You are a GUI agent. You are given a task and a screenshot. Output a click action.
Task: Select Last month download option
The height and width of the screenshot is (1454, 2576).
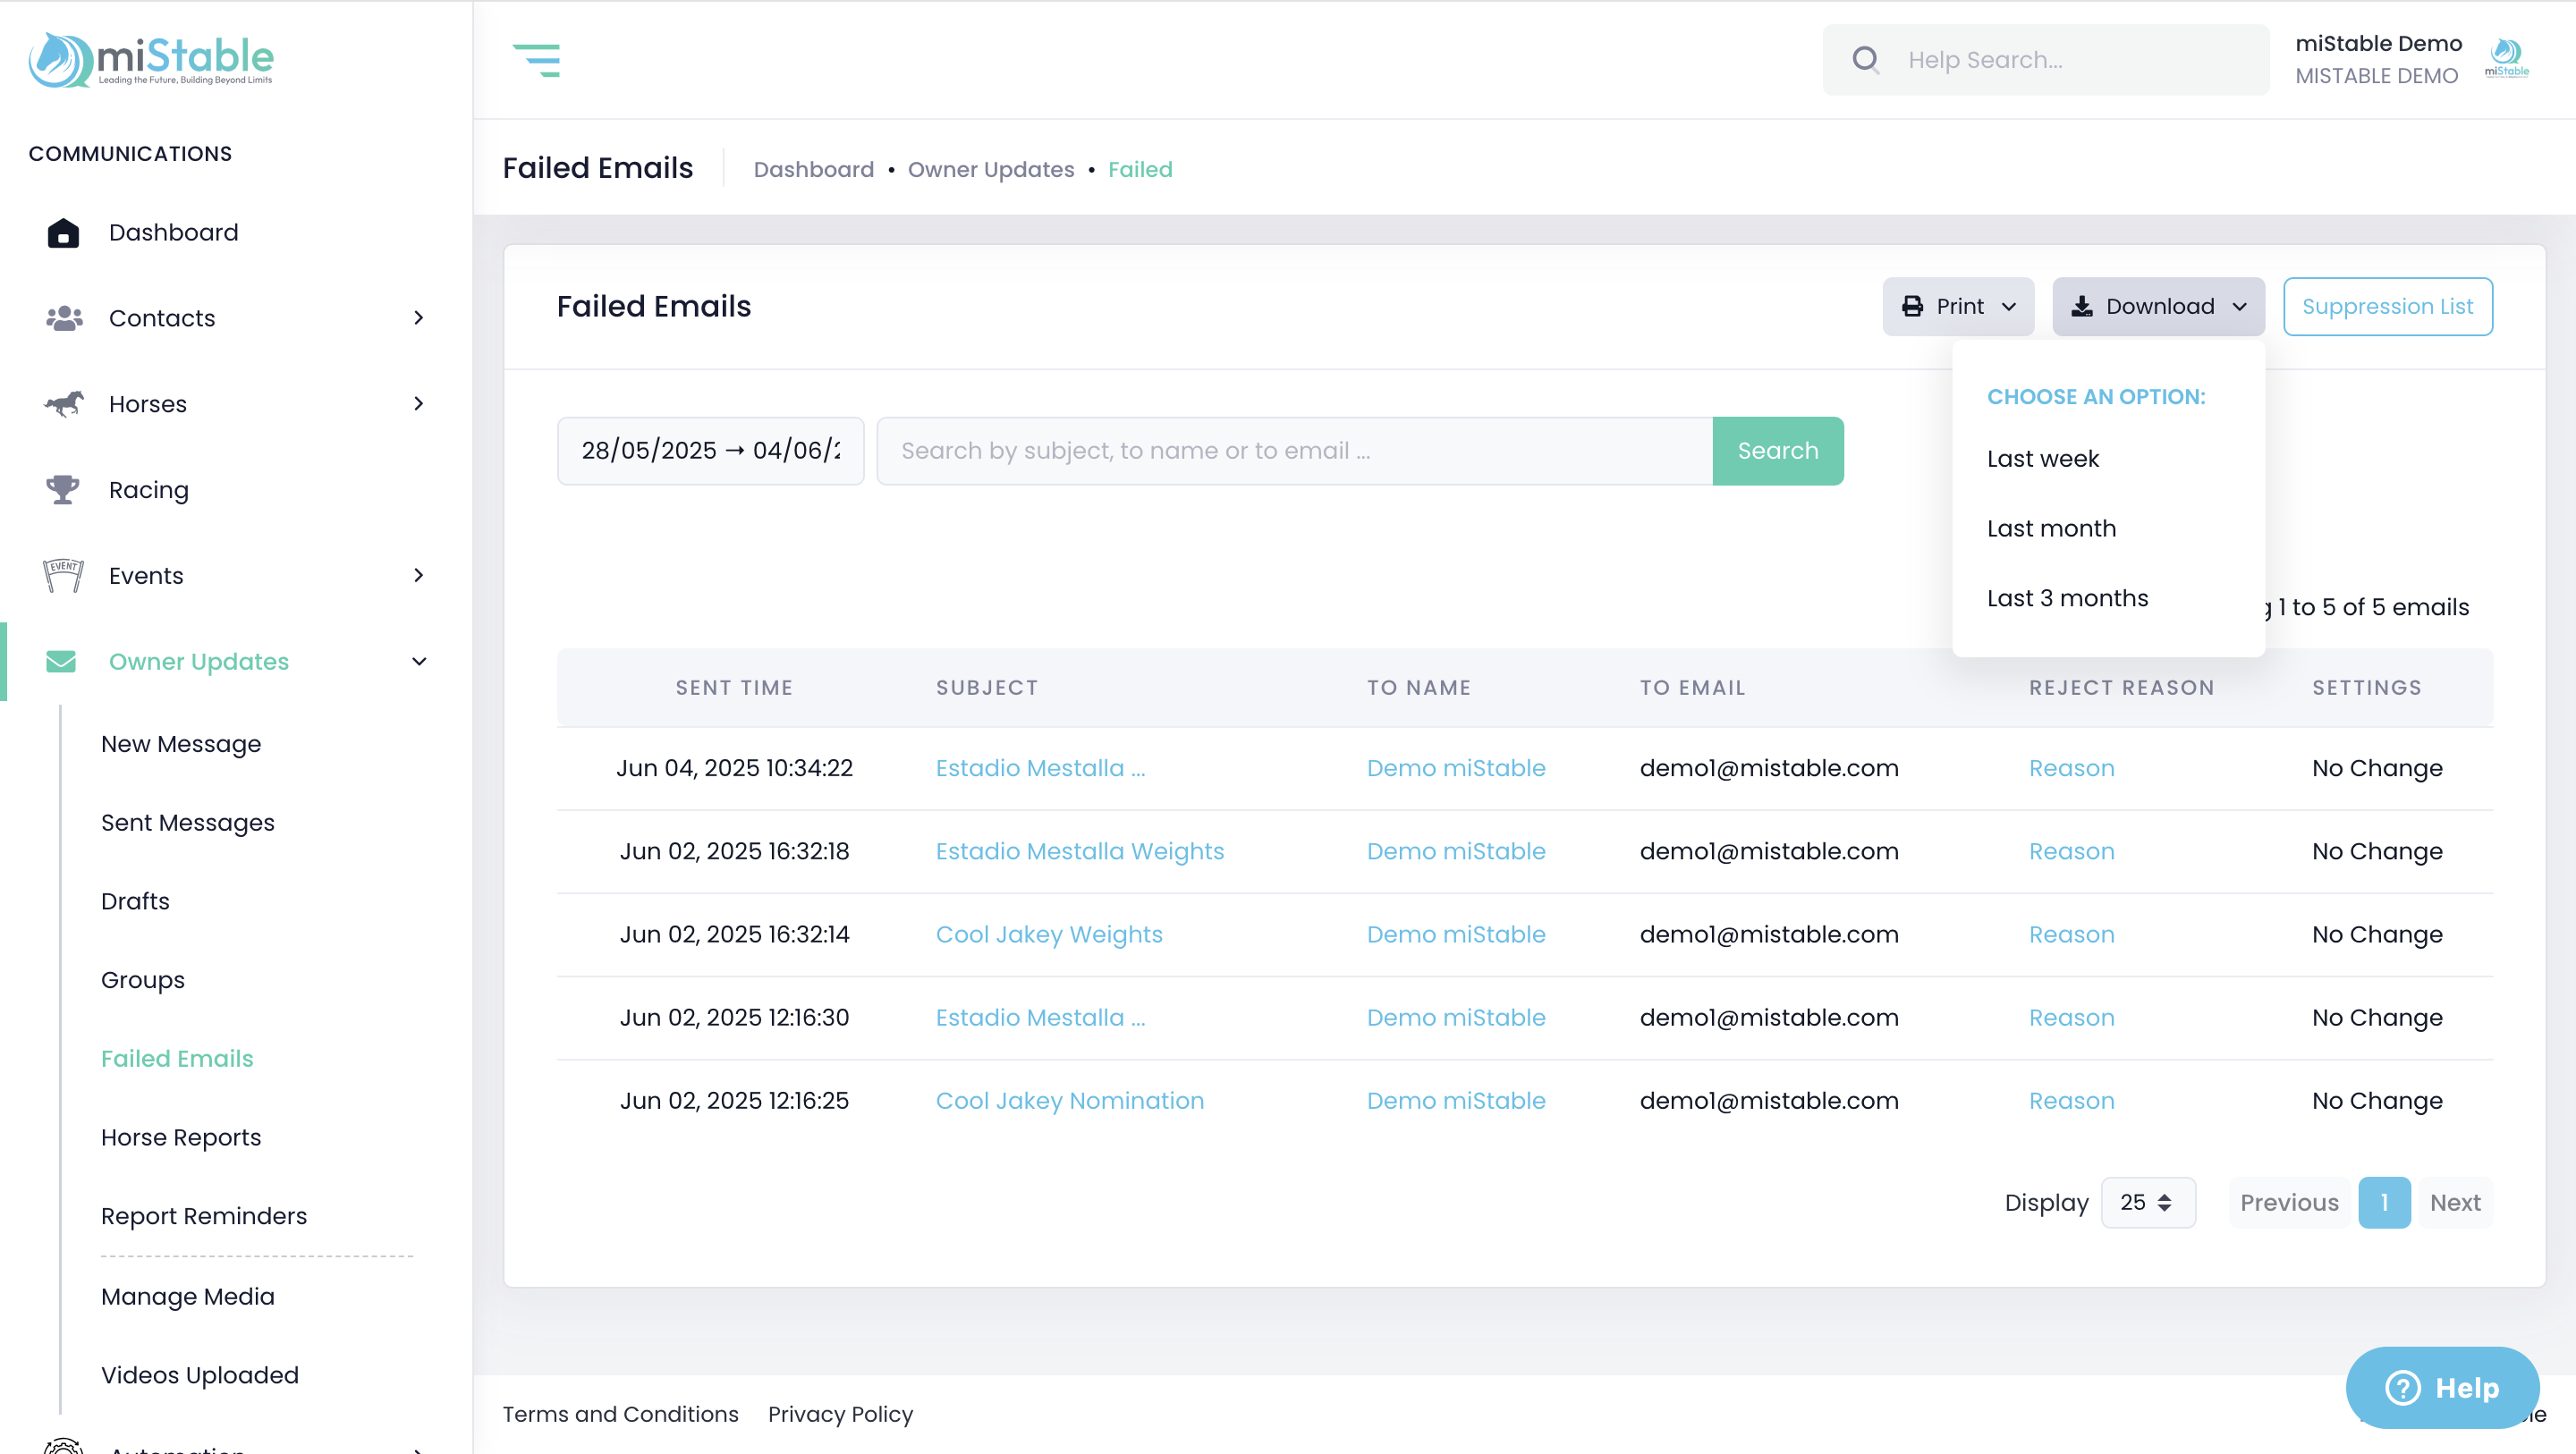tap(2051, 528)
